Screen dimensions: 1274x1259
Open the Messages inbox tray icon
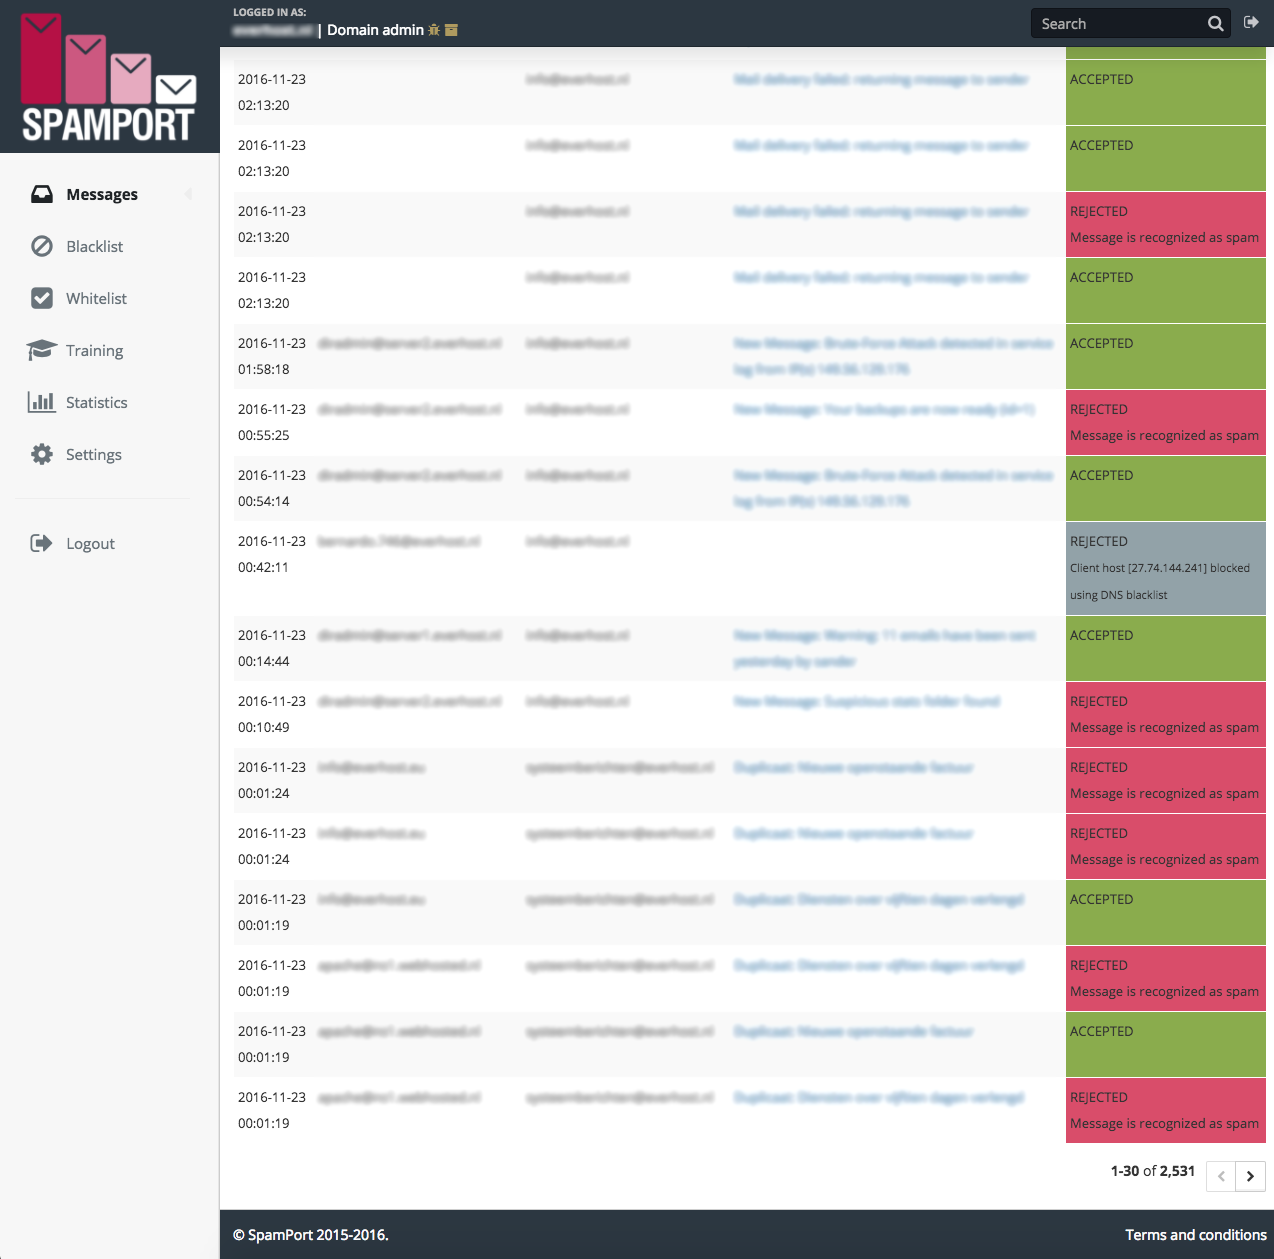42,194
